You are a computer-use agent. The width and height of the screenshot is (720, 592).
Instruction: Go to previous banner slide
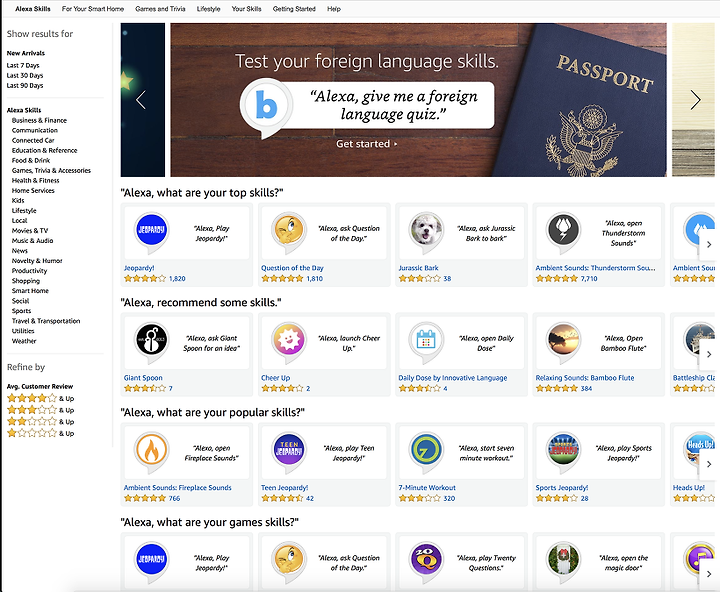tap(141, 100)
